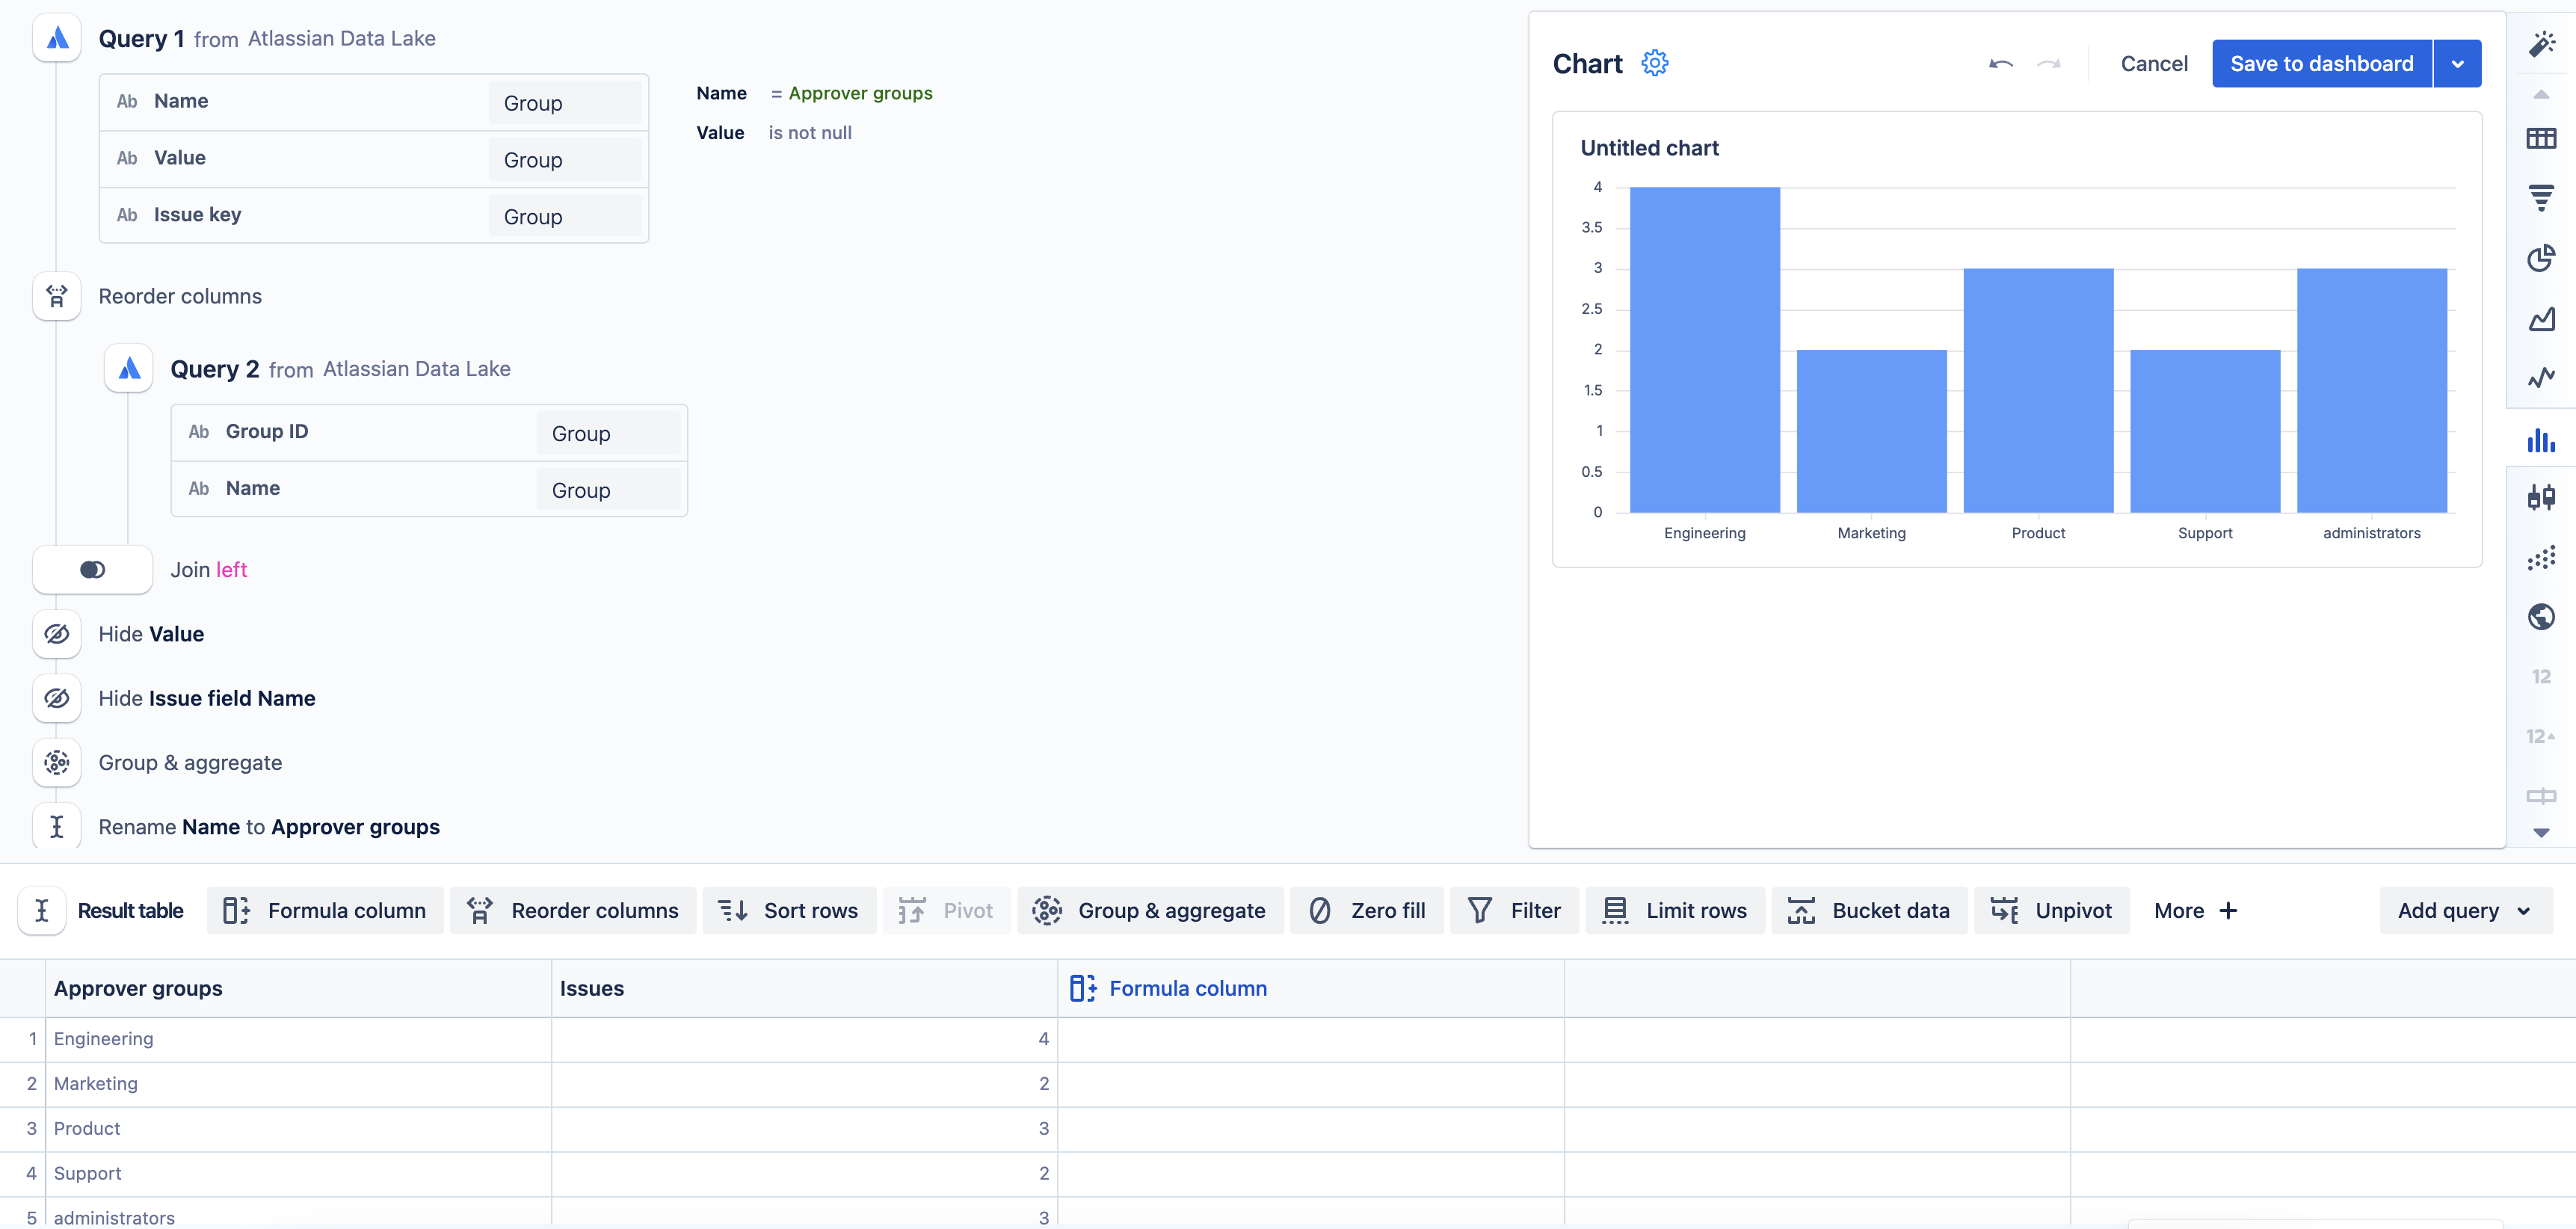2576x1229 pixels.
Task: Click the Cancel button
Action: pyautogui.click(x=2154, y=64)
